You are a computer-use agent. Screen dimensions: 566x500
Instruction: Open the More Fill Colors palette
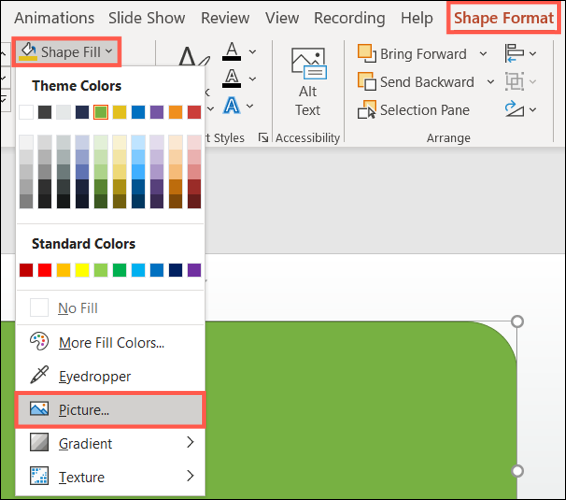point(110,343)
